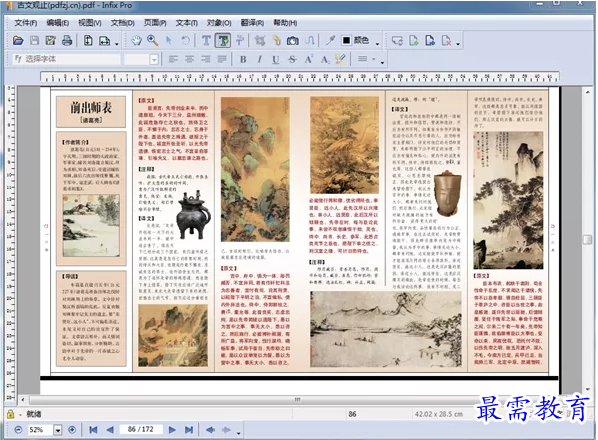The height and width of the screenshot is (440, 598).
Task: Select the Crop tool icon
Action: tap(260, 40)
